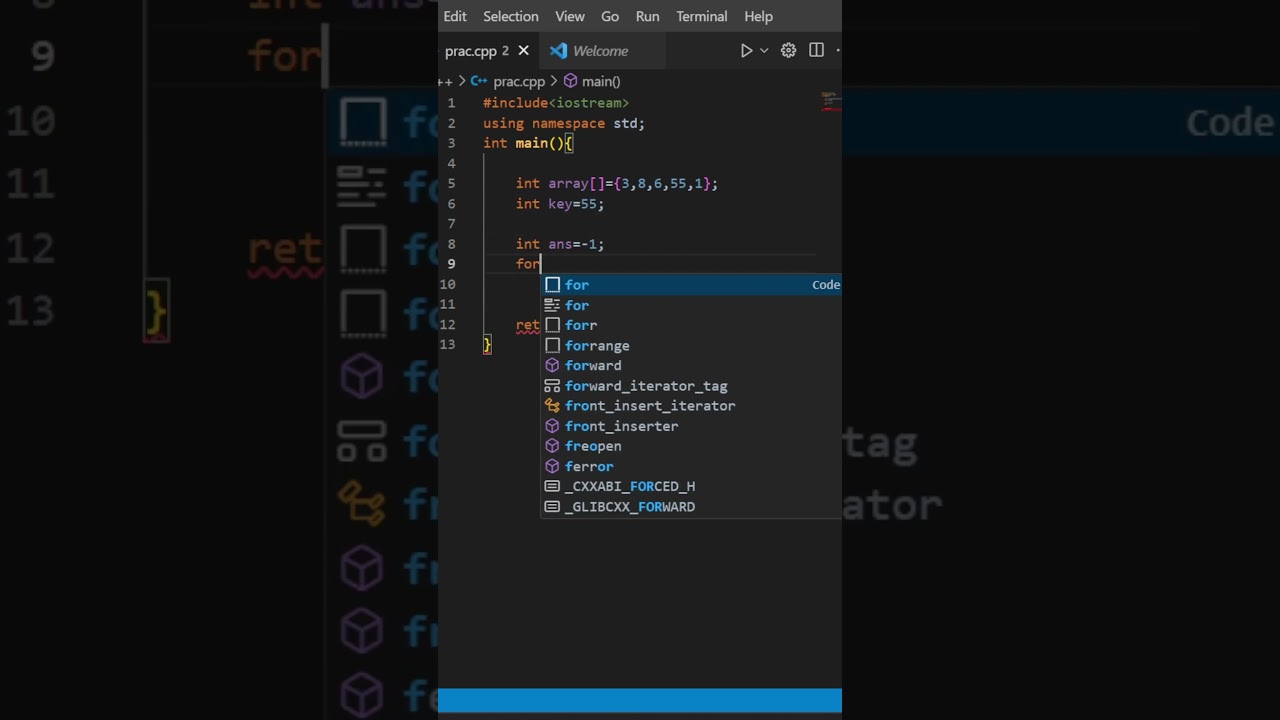
Task: Click the macro icon beside '_GLIBCXX_FORWARD'
Action: 552,507
